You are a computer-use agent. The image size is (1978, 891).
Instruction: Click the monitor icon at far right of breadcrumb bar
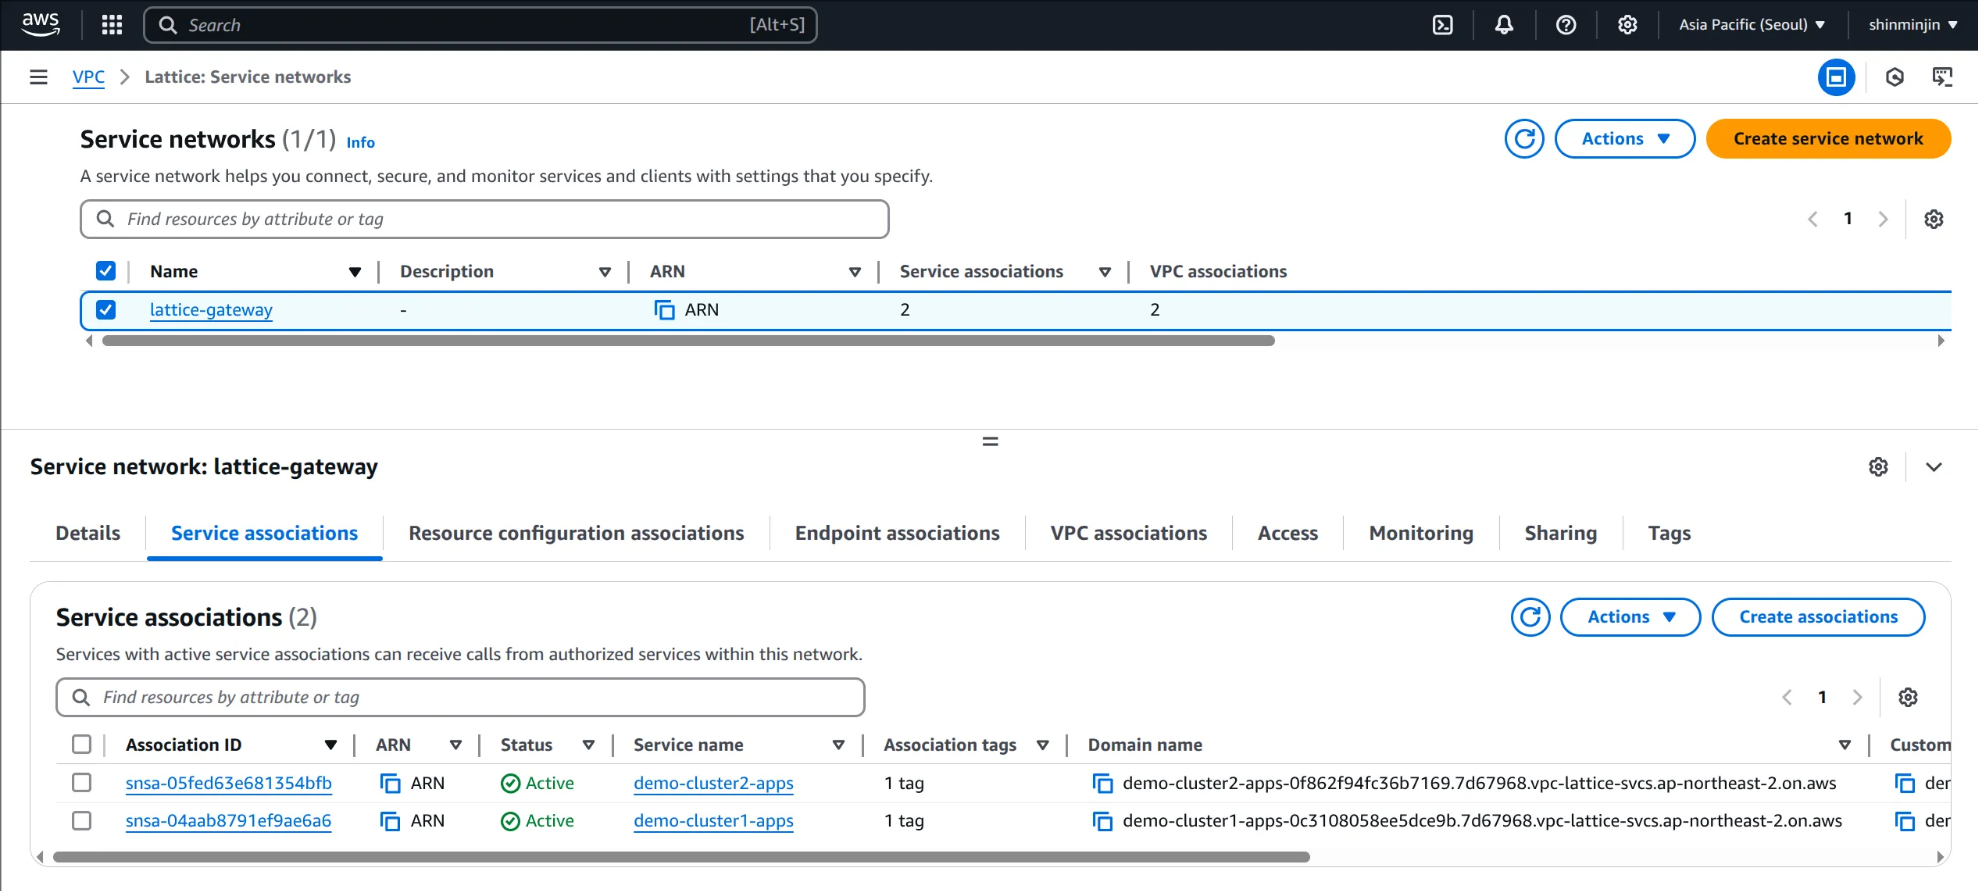(x=1942, y=77)
